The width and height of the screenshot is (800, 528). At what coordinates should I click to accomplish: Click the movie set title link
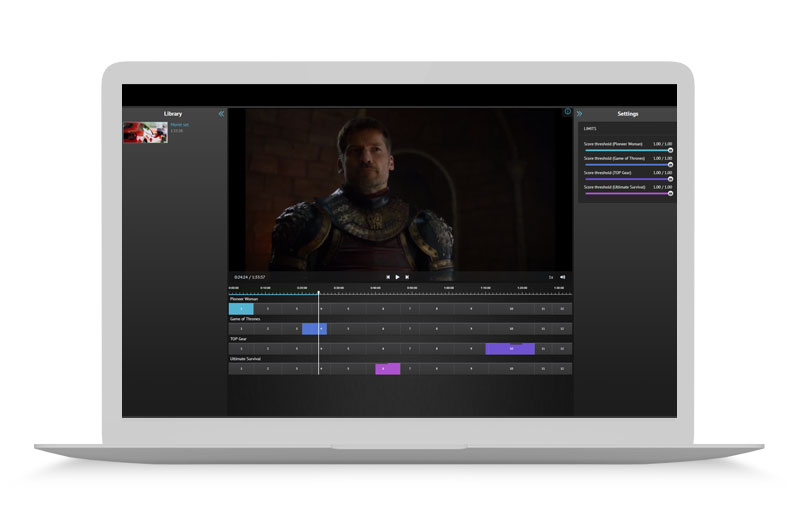pyautogui.click(x=180, y=125)
